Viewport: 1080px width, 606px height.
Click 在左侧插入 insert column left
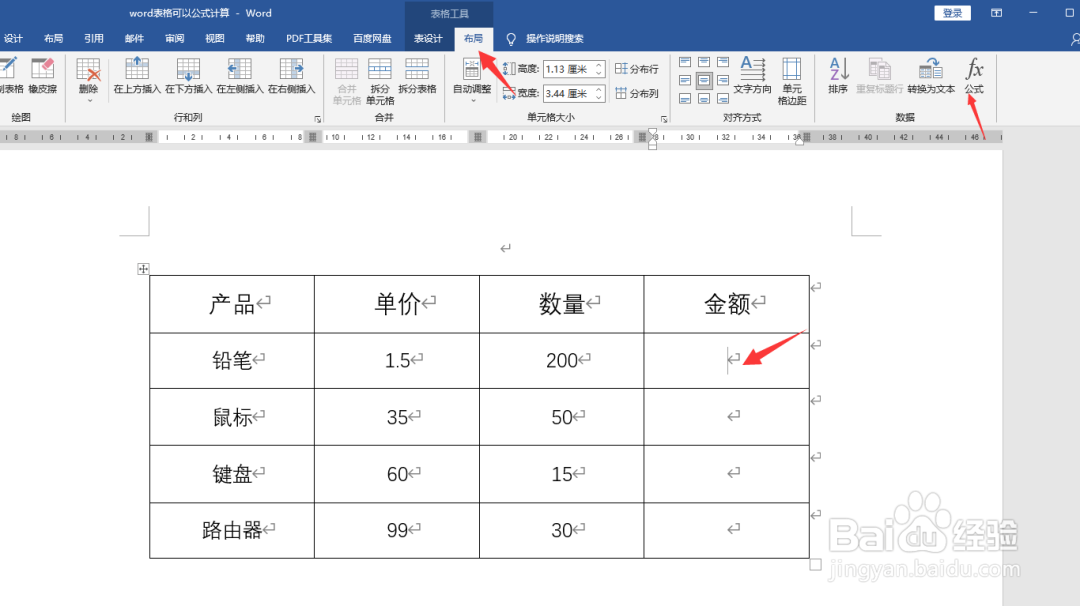tap(240, 76)
